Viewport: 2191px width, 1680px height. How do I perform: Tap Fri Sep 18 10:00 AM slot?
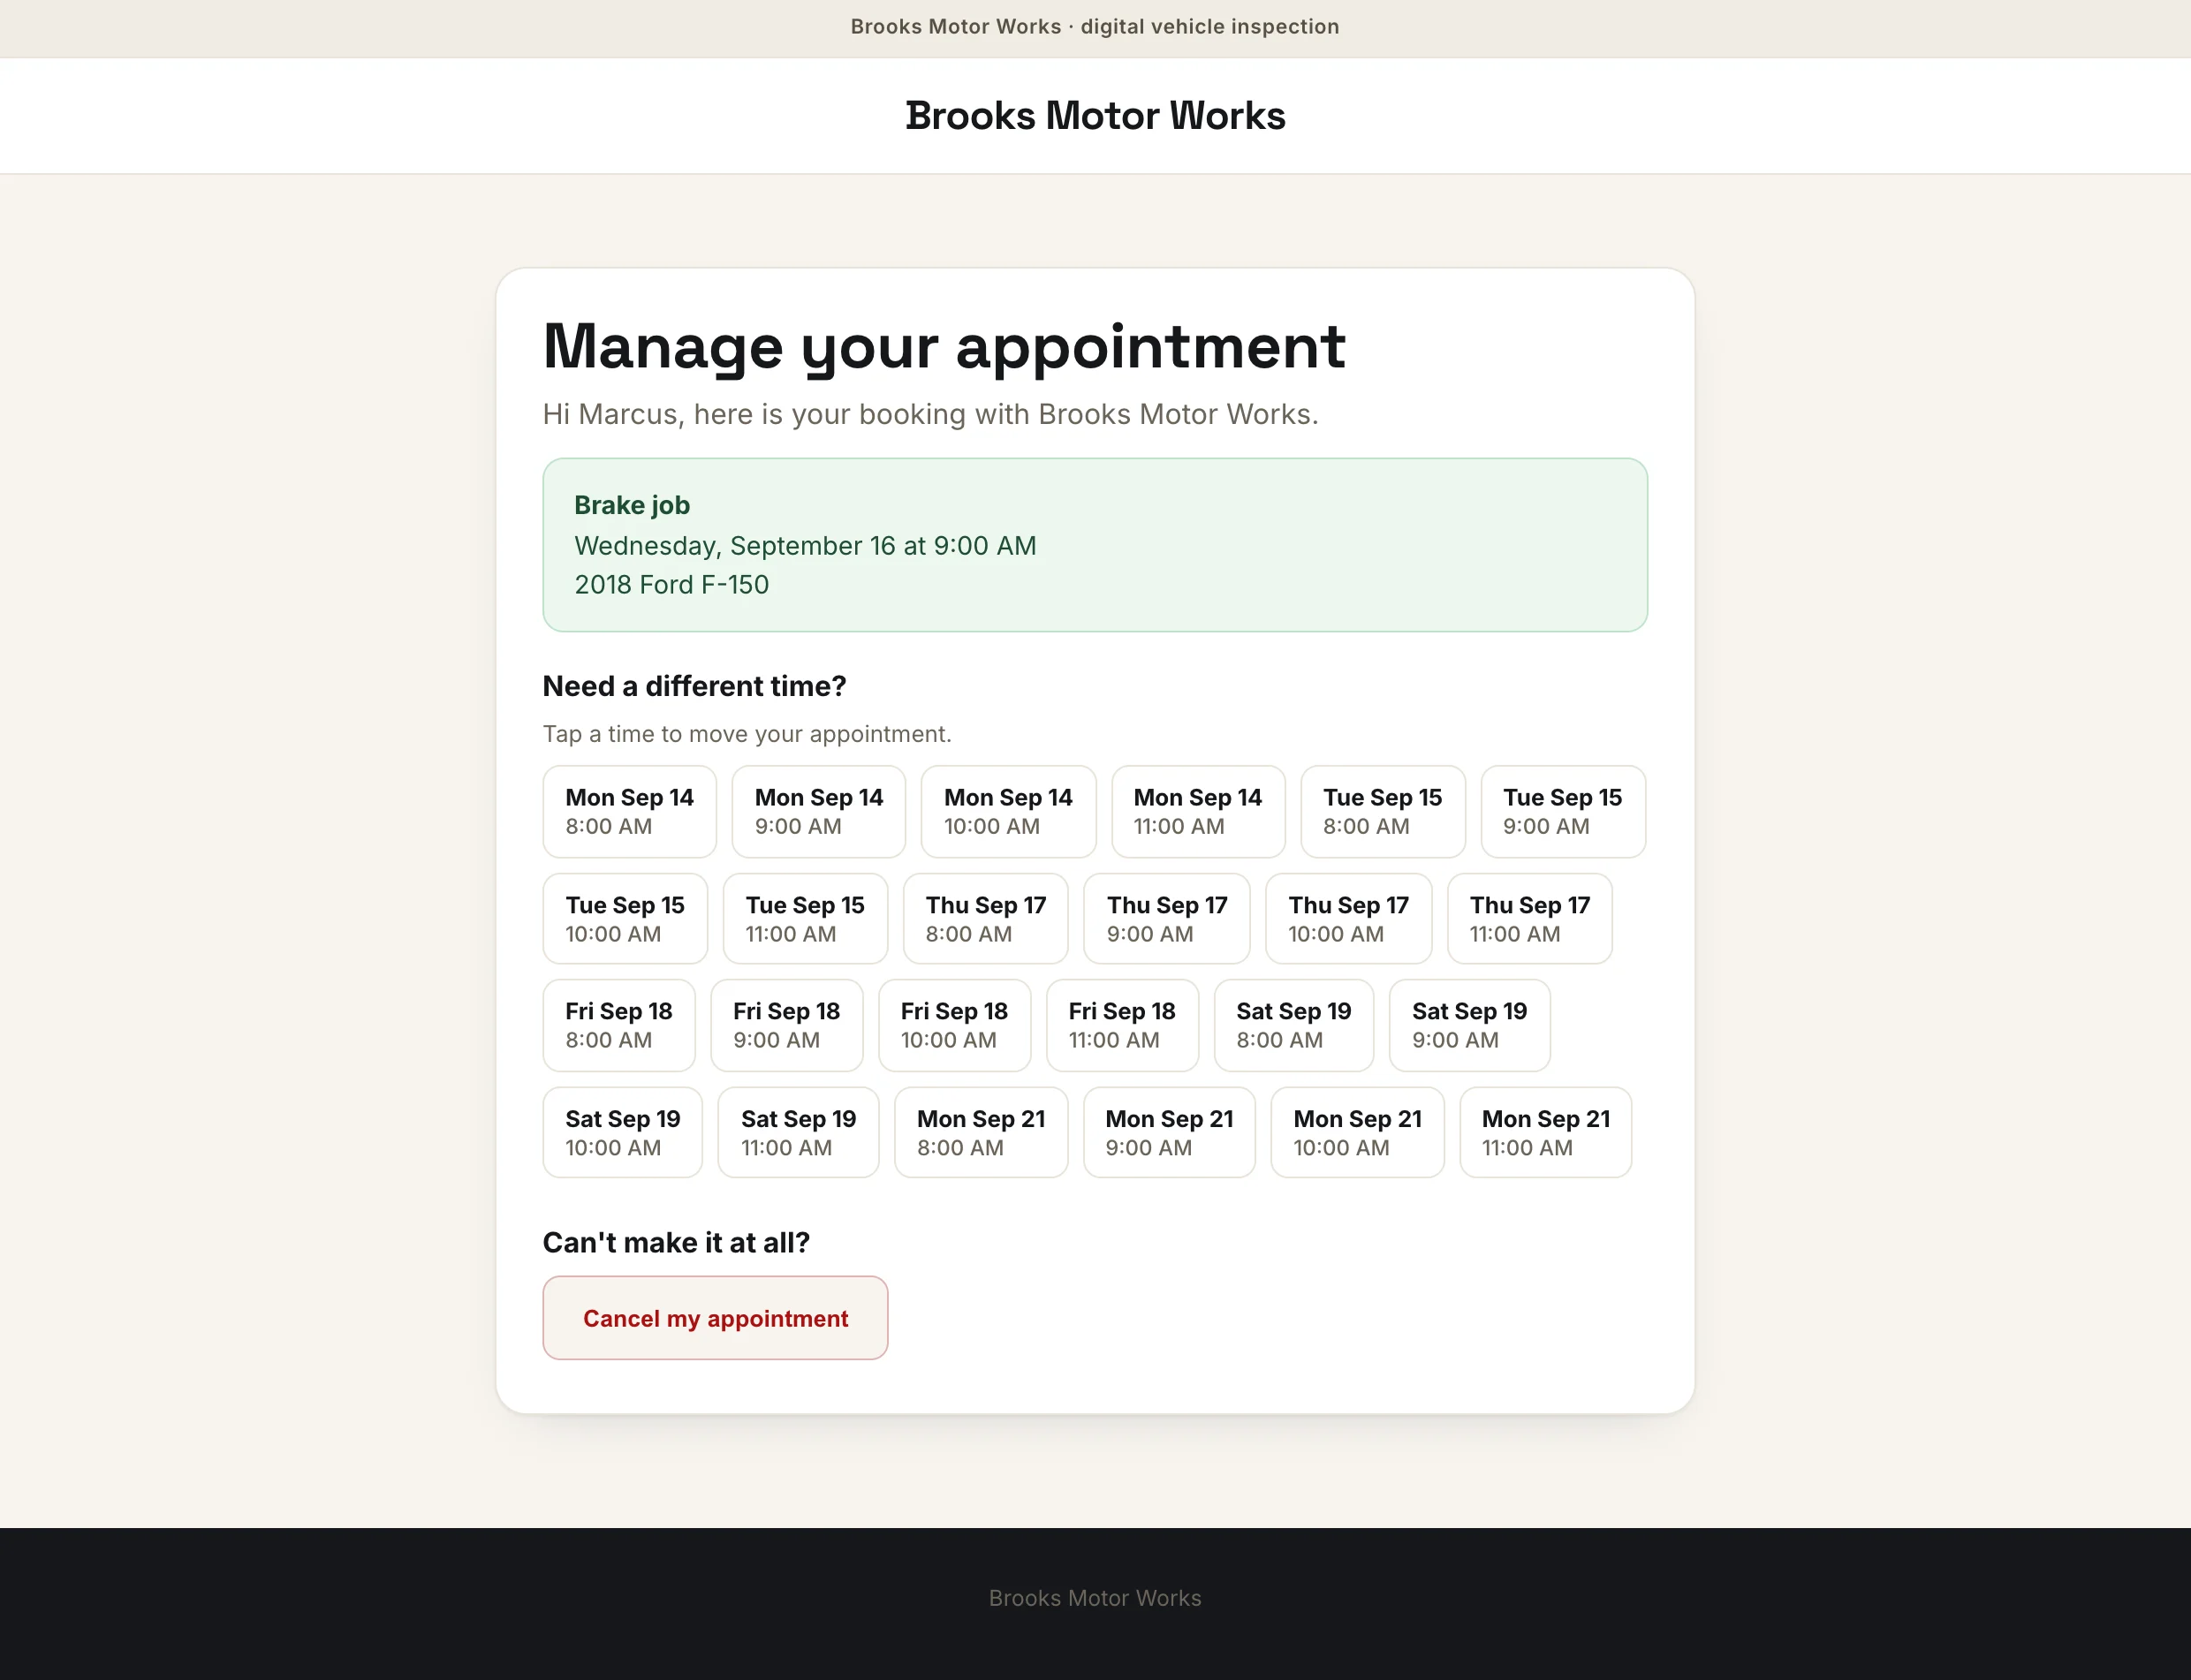955,1025
